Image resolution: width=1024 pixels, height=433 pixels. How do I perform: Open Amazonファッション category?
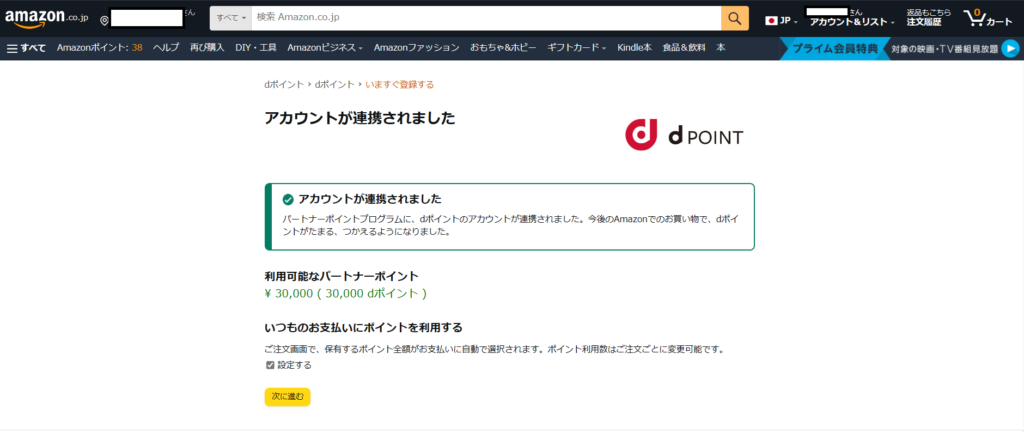[x=417, y=48]
